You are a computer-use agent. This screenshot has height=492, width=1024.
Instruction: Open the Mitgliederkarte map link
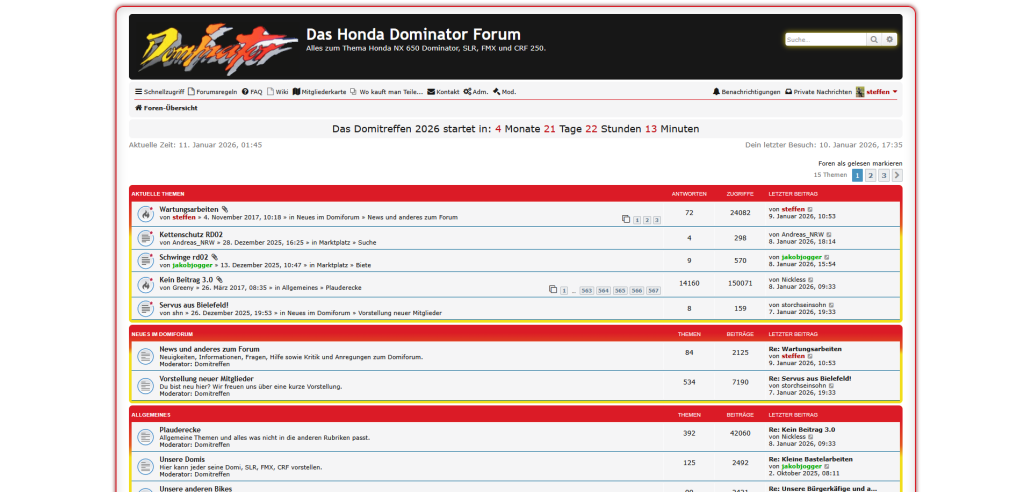(319, 92)
